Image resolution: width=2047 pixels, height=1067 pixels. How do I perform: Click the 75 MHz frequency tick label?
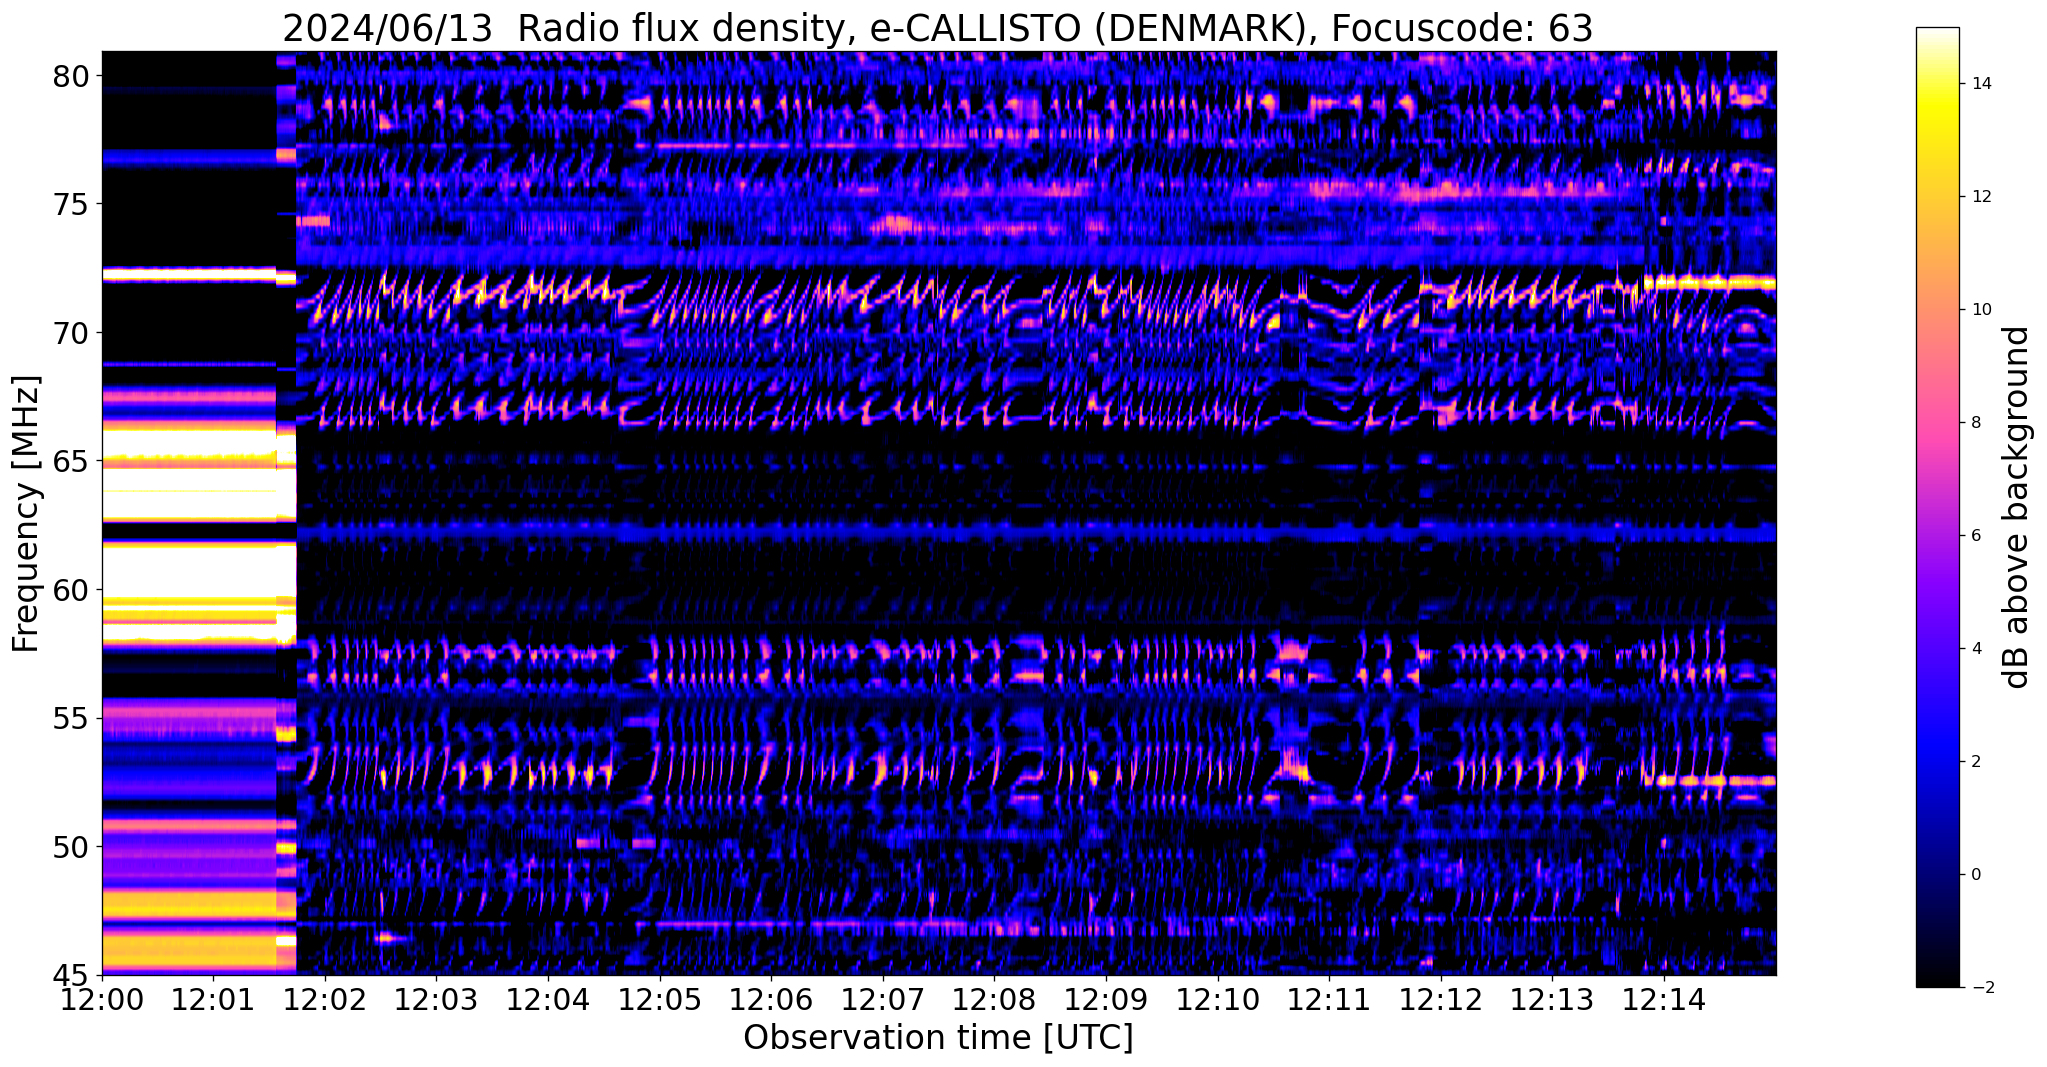point(72,205)
